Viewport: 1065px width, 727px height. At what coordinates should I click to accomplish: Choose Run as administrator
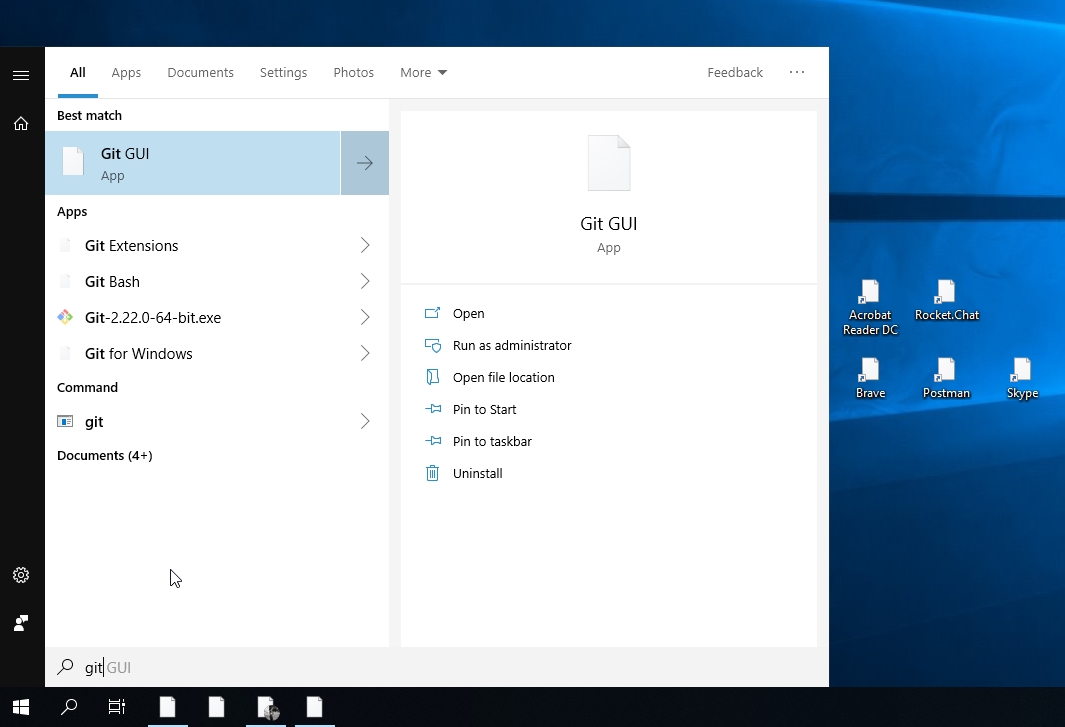[x=512, y=345]
